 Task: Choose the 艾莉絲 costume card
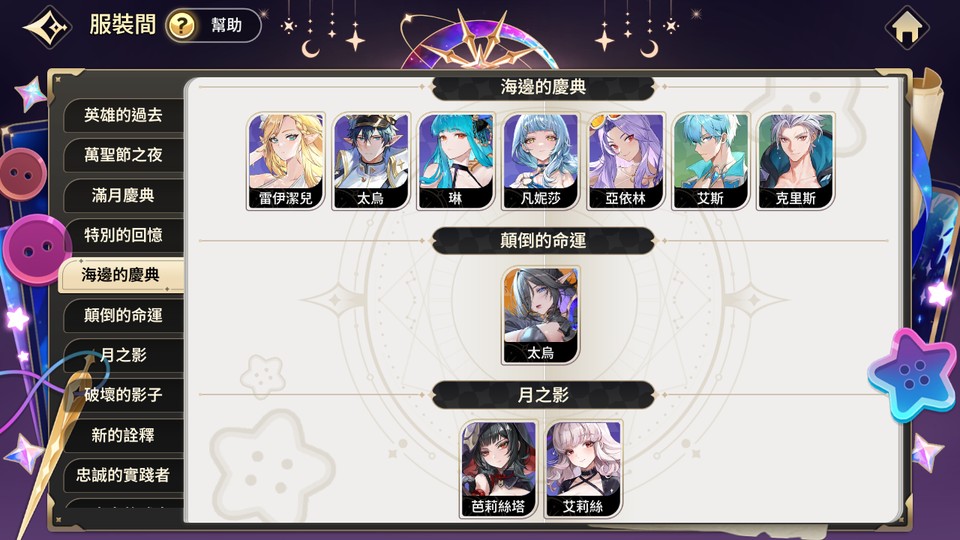point(583,470)
